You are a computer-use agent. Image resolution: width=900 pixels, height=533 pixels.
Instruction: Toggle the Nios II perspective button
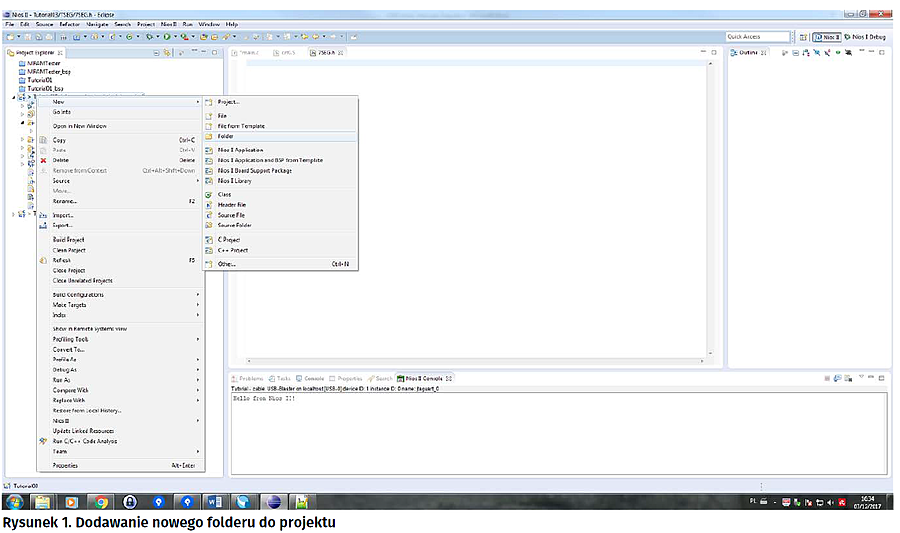click(828, 37)
